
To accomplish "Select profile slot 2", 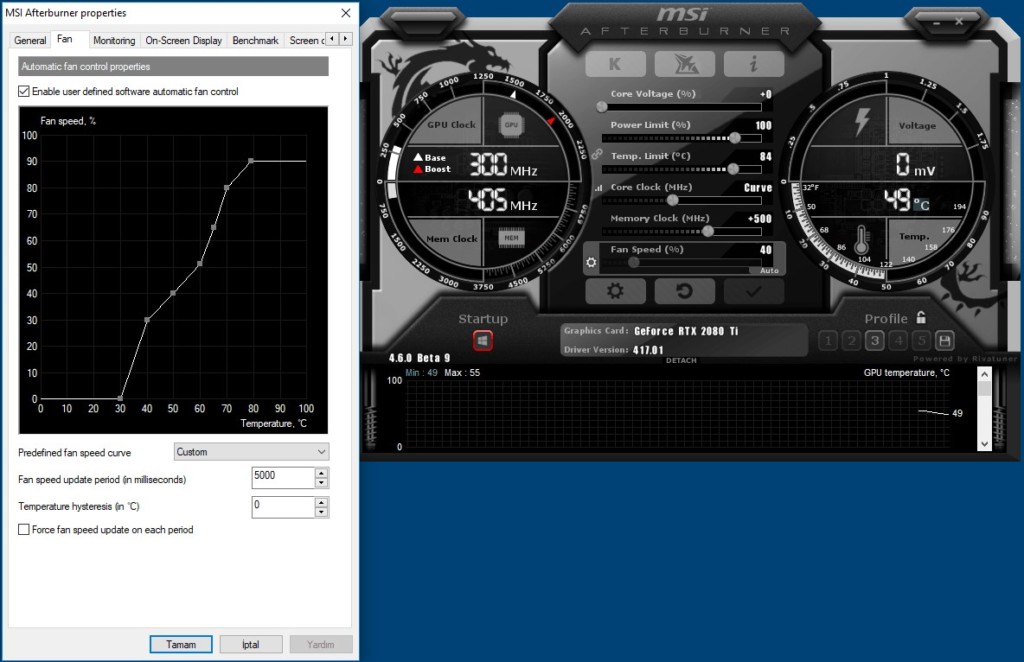I will point(852,340).
